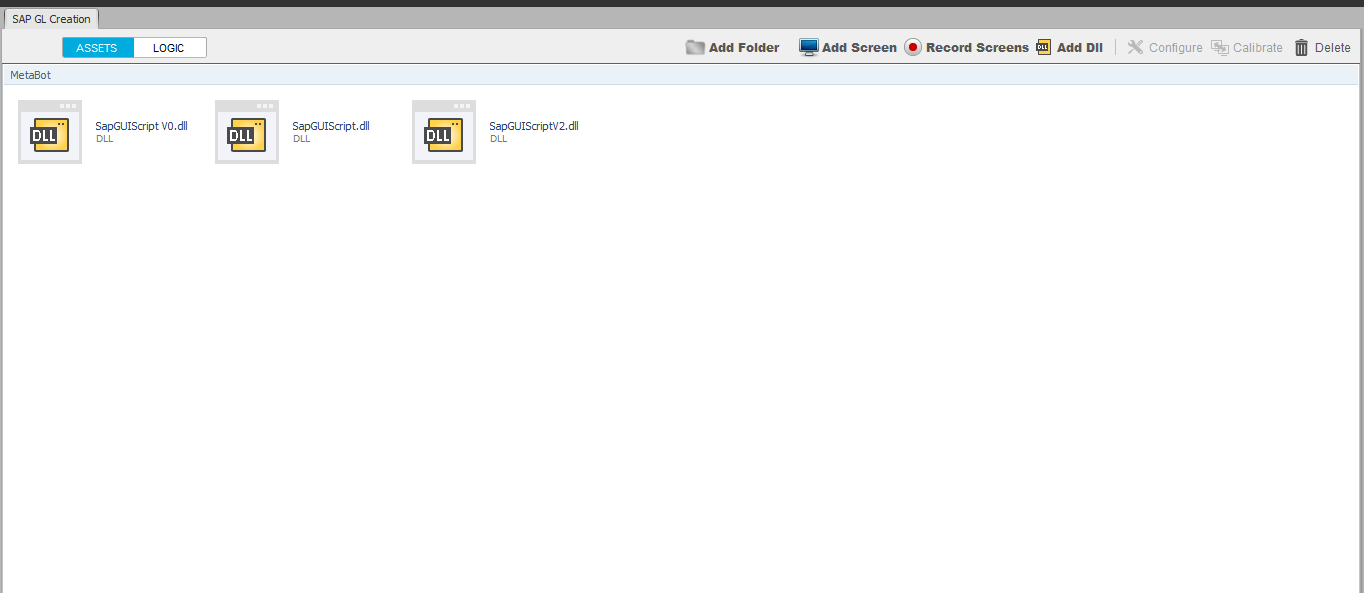This screenshot has width=1364, height=593.
Task: Click the Add Dll yellow icon
Action: (1044, 47)
